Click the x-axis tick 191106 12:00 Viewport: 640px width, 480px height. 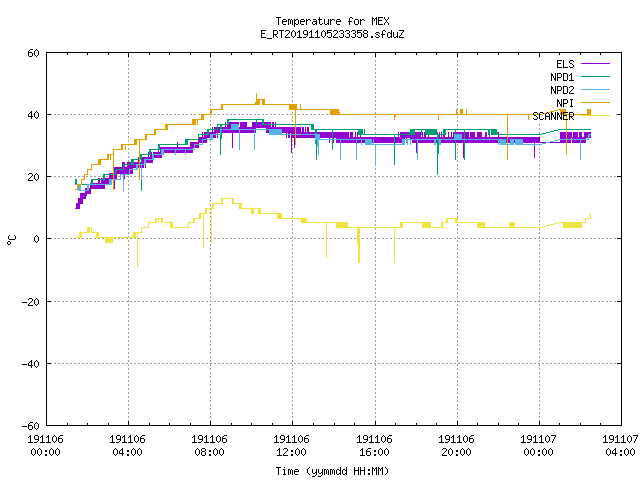click(291, 446)
